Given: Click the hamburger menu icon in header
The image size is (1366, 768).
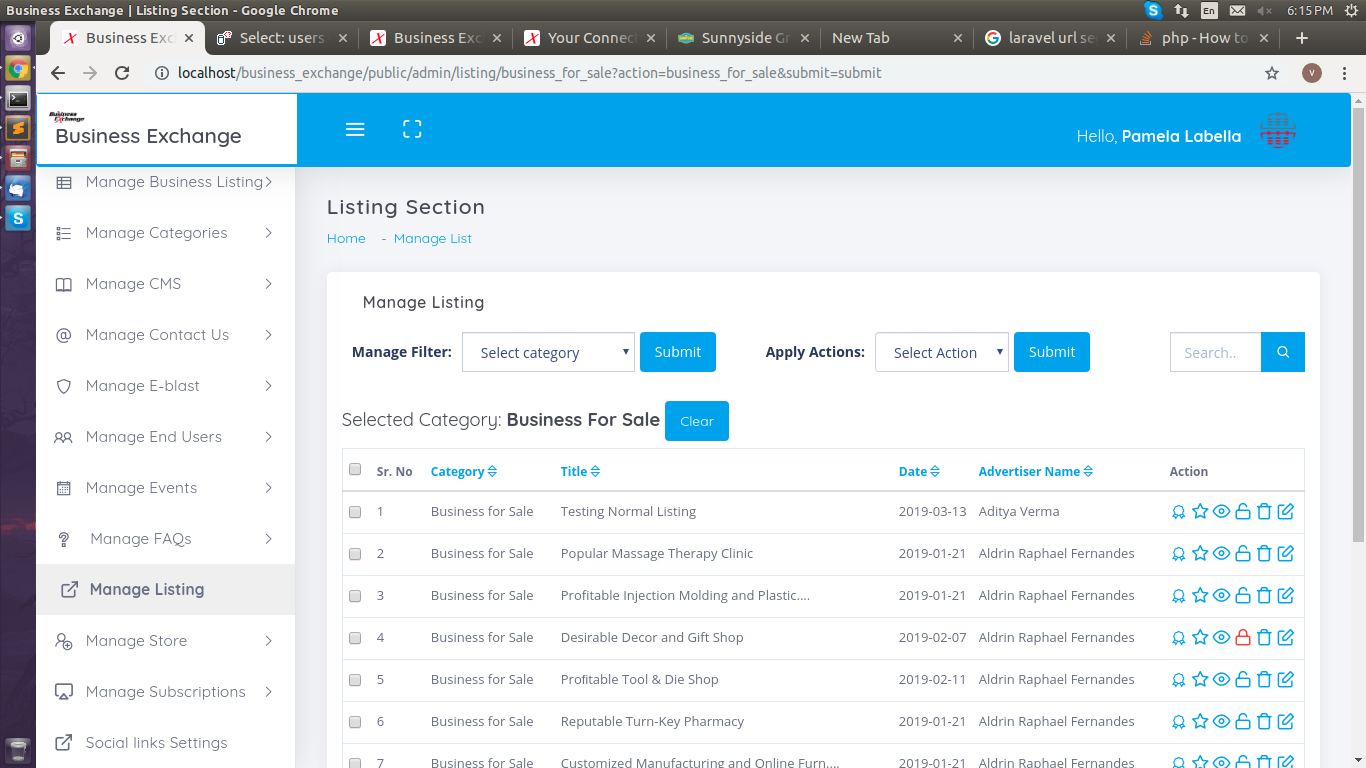Looking at the screenshot, I should pyautogui.click(x=355, y=130).
